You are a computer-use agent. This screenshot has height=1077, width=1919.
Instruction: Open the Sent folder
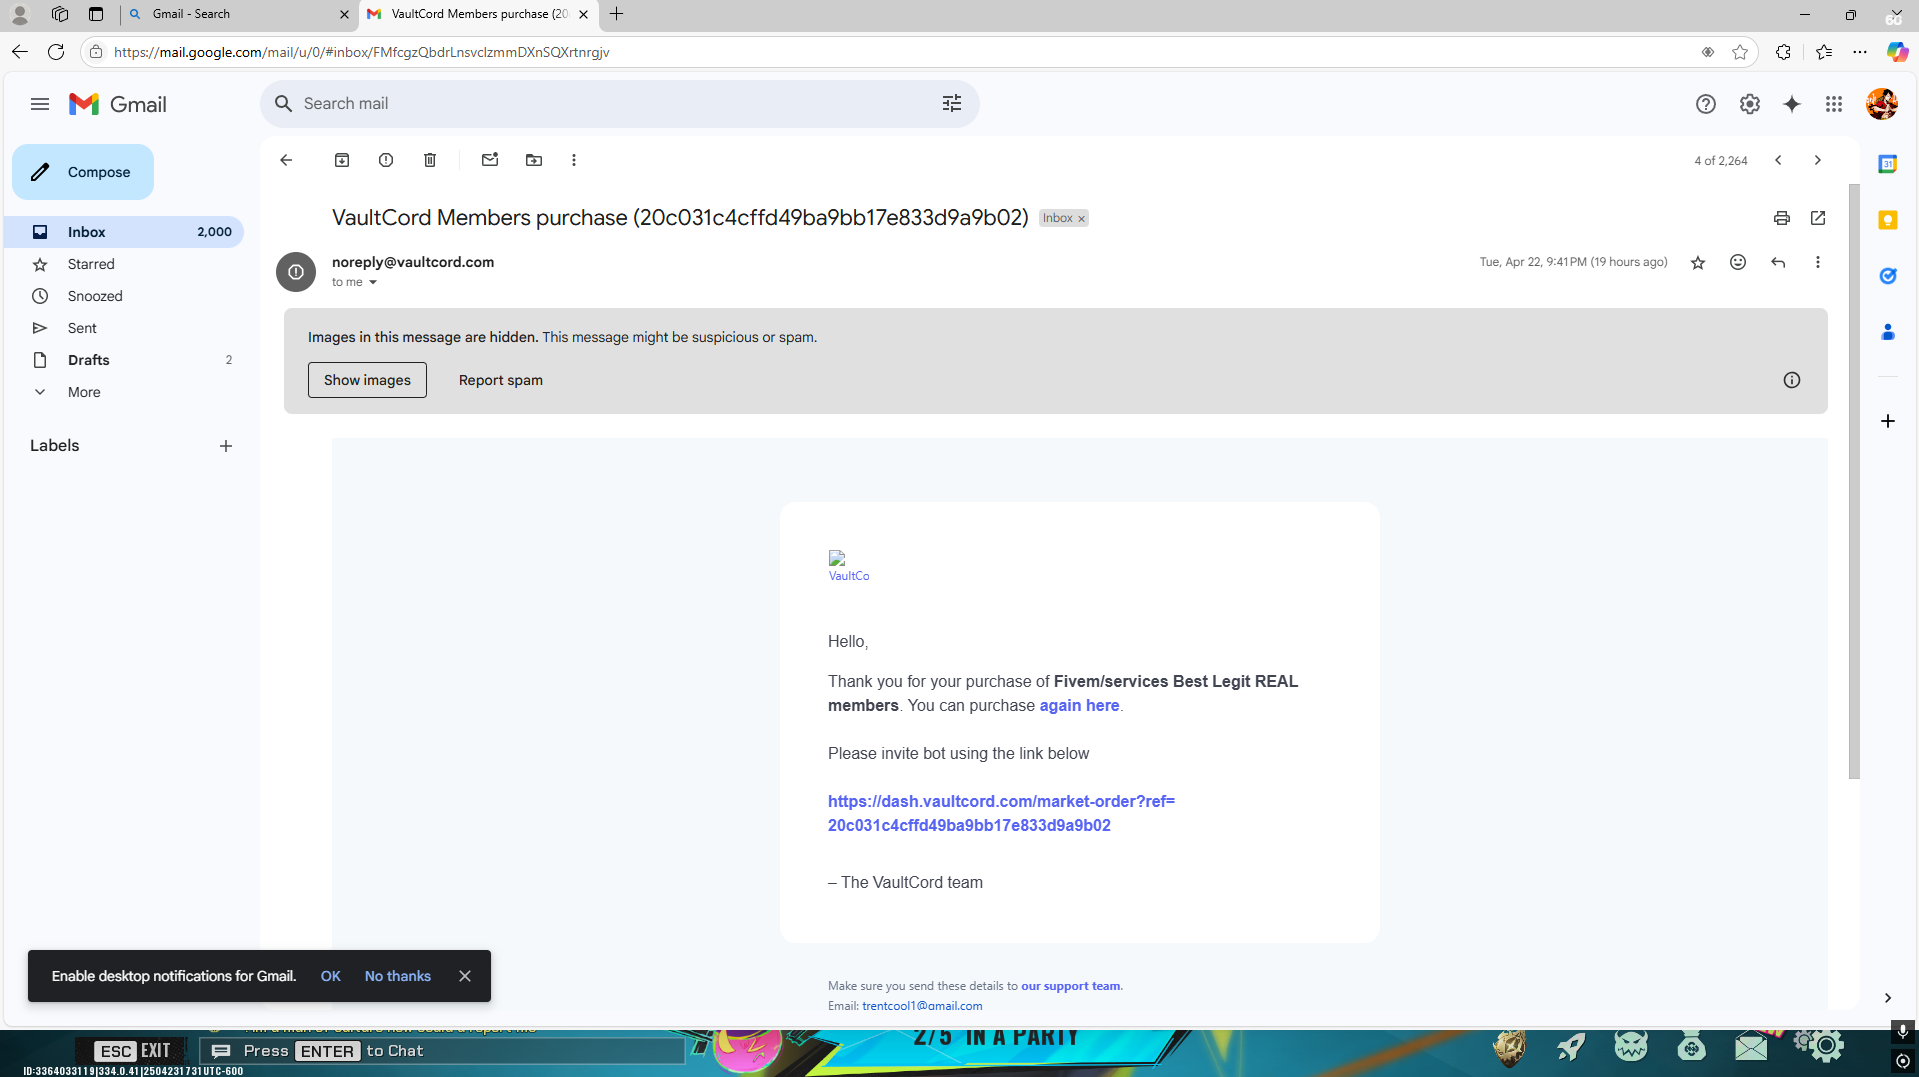tap(82, 328)
